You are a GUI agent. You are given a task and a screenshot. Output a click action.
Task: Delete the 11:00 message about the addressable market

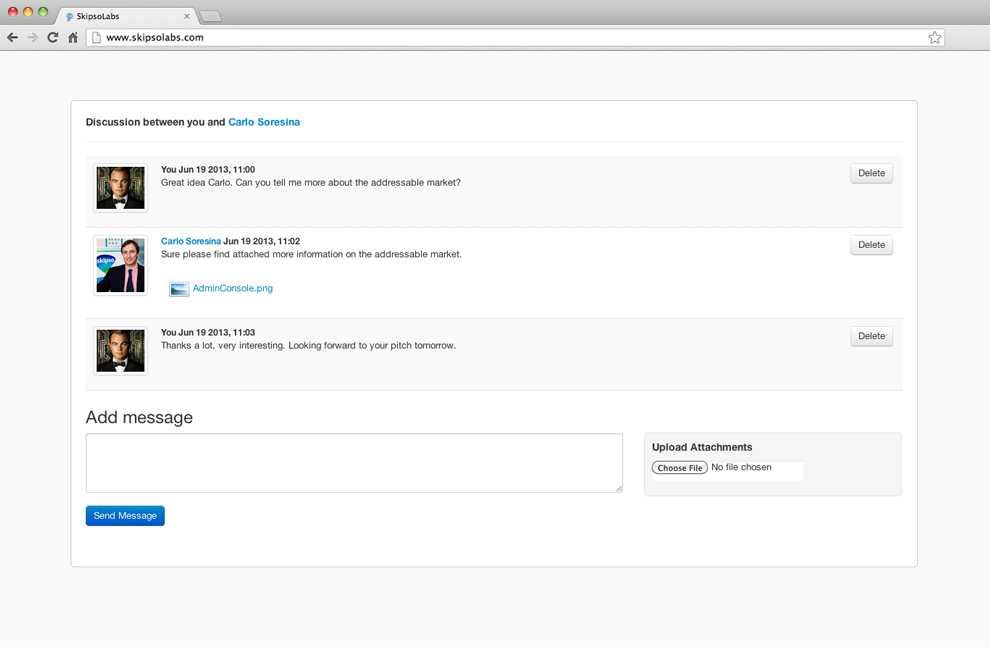point(871,173)
